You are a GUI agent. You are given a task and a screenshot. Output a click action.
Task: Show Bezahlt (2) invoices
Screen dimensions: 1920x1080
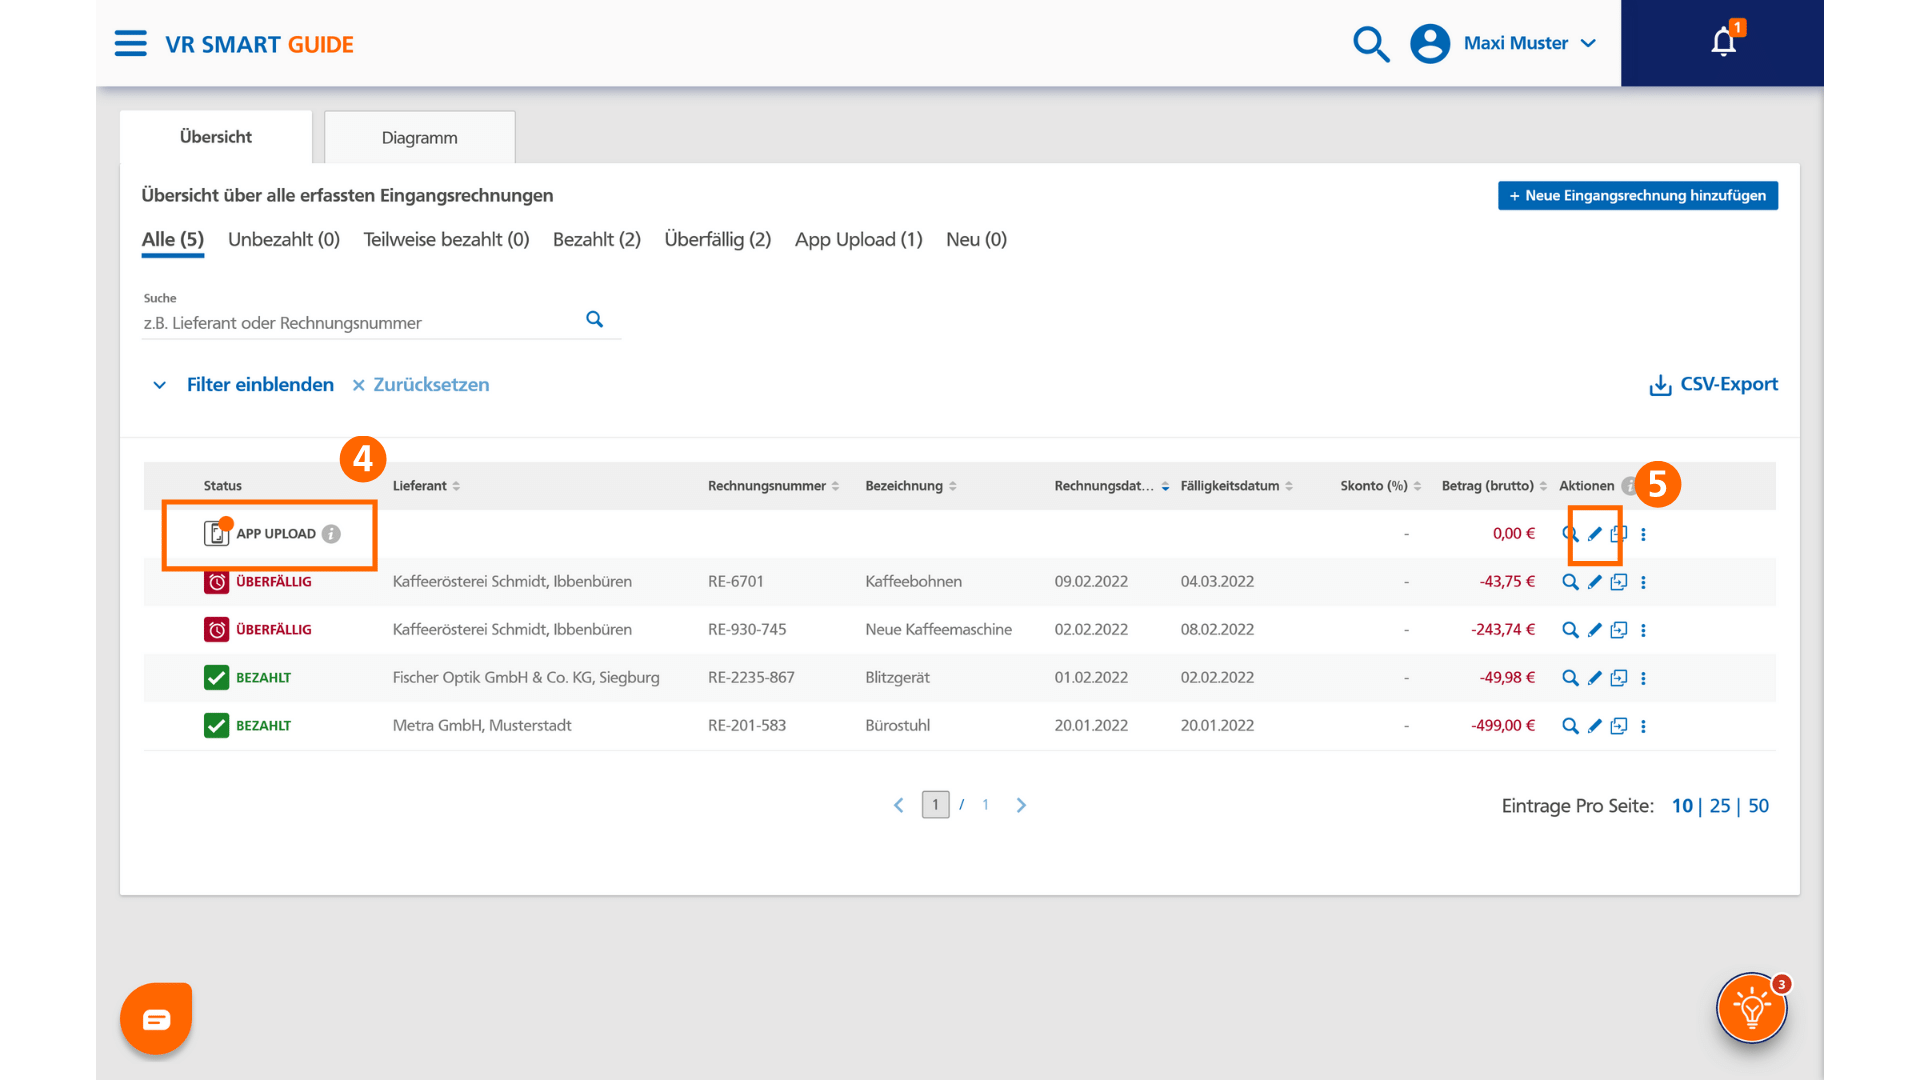(x=597, y=240)
